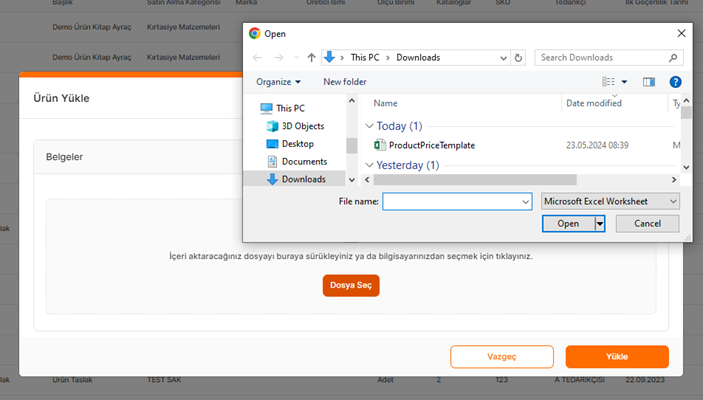Click the Belgeler section header
The height and width of the screenshot is (400, 703).
64,157
